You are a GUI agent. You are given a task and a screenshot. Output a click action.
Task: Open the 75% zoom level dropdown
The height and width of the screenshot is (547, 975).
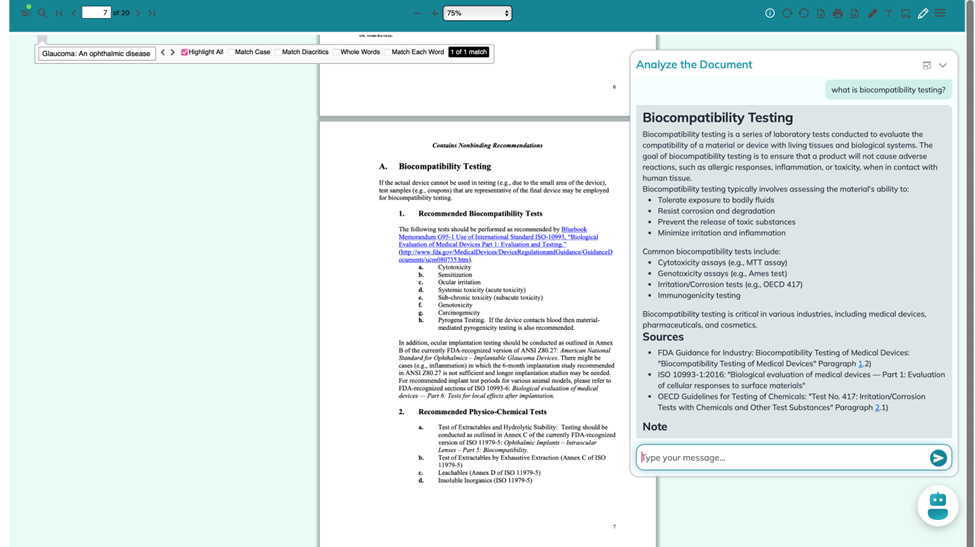477,13
